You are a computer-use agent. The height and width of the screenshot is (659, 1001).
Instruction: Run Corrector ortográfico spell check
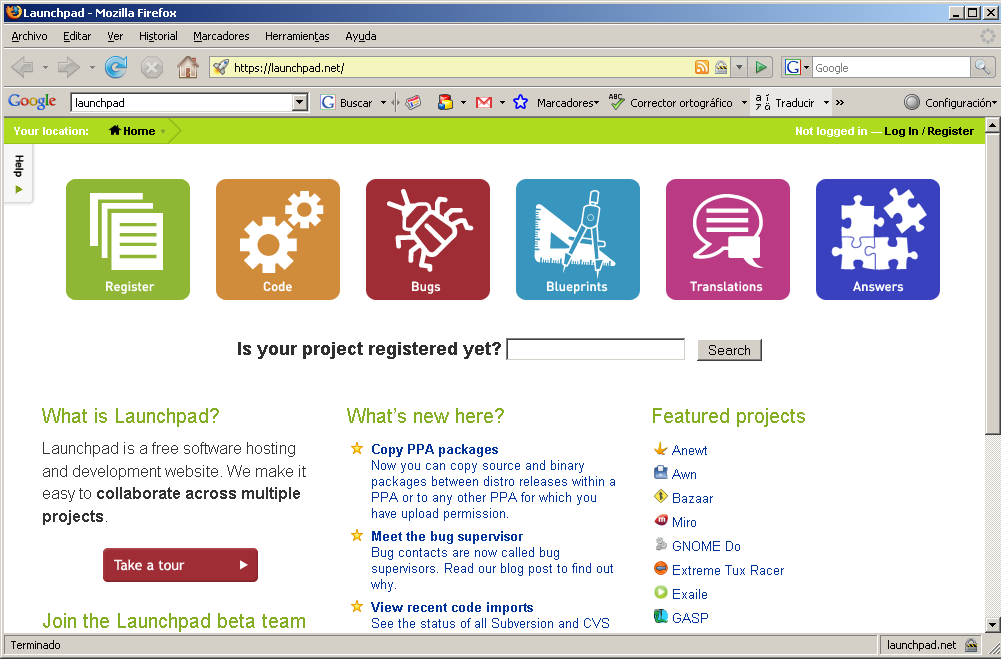pyautogui.click(x=672, y=103)
